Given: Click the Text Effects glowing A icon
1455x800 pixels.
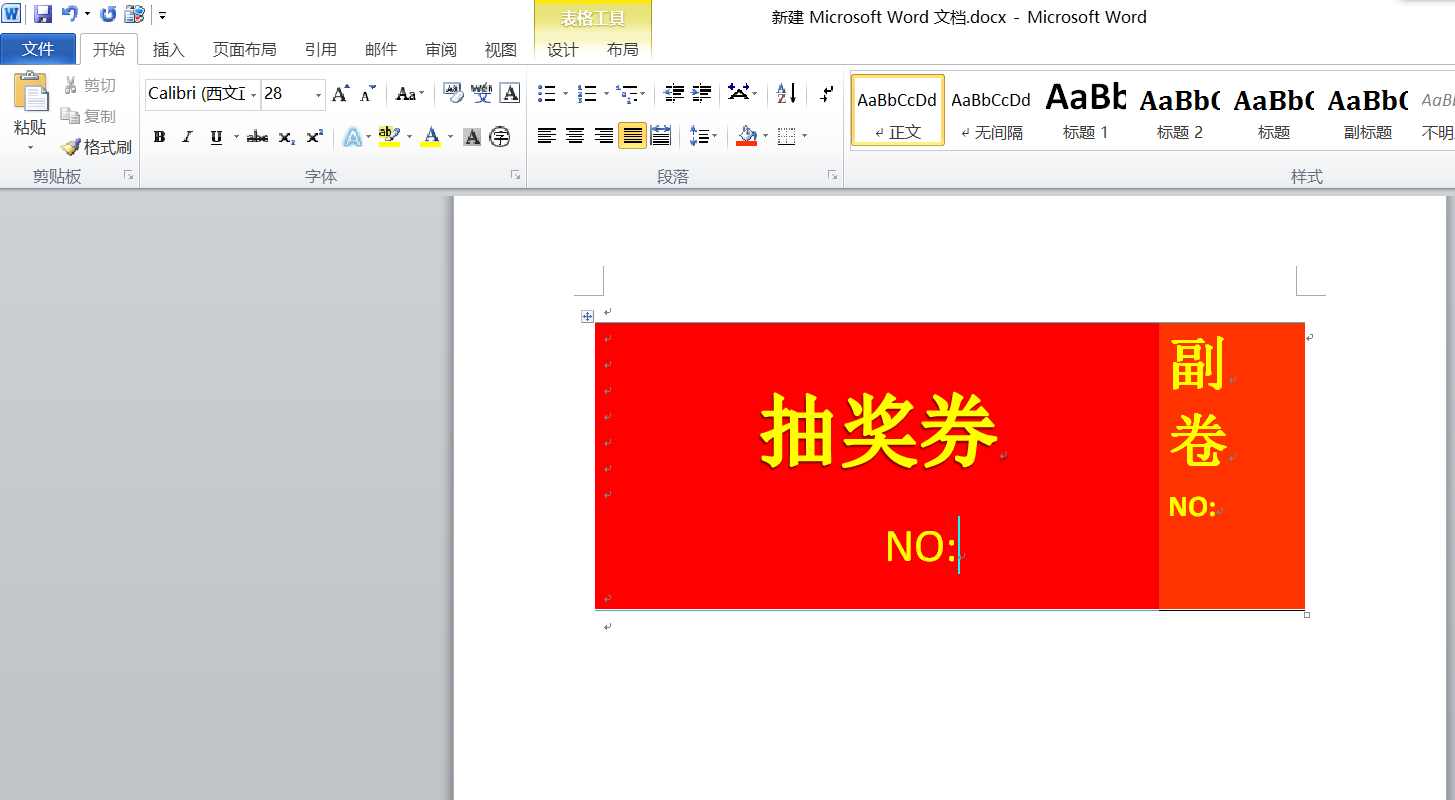Looking at the screenshot, I should (x=352, y=137).
